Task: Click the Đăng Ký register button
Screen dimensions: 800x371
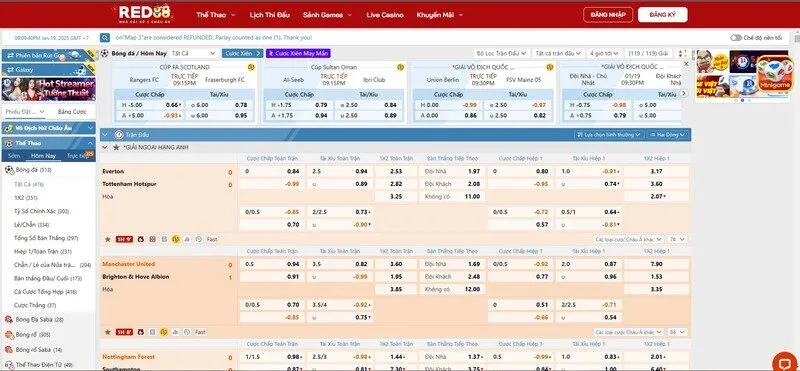Action: 662,15
